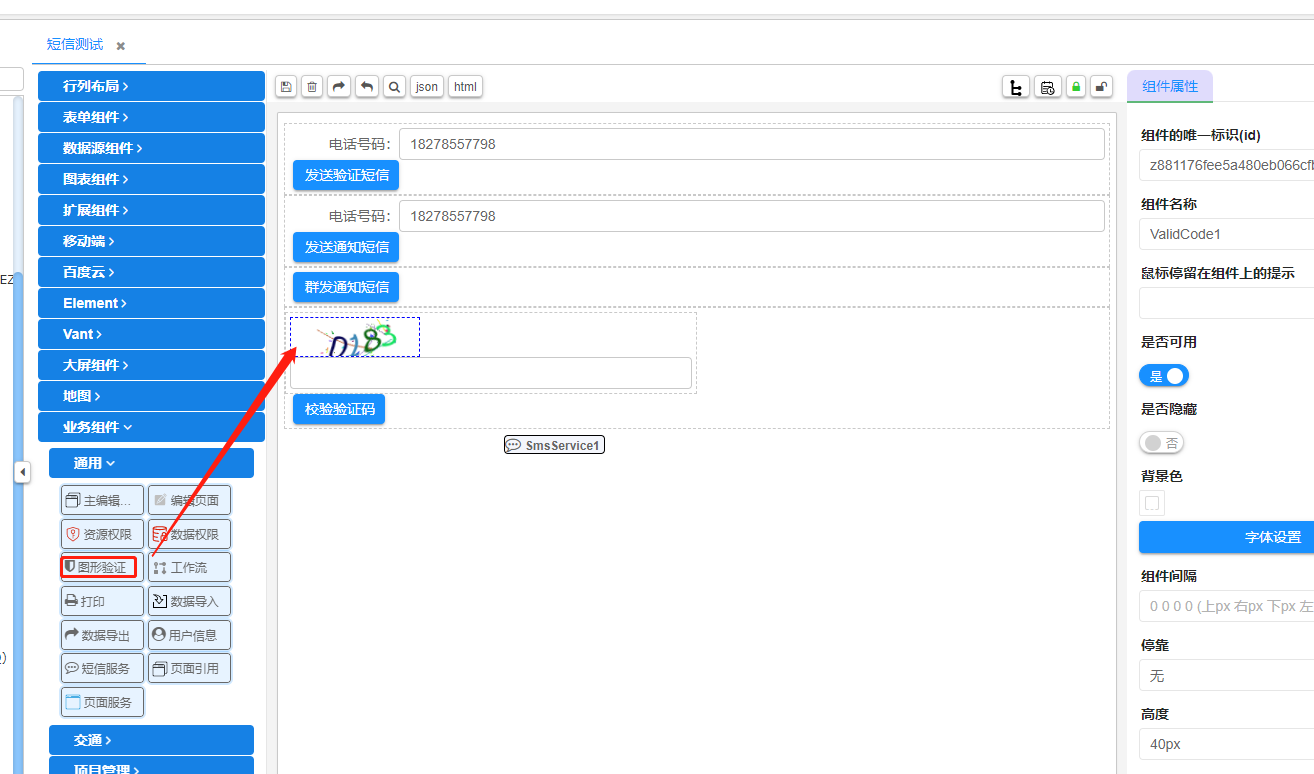The height and width of the screenshot is (774, 1314).
Task: Select the 打印 print component
Action: point(102,601)
